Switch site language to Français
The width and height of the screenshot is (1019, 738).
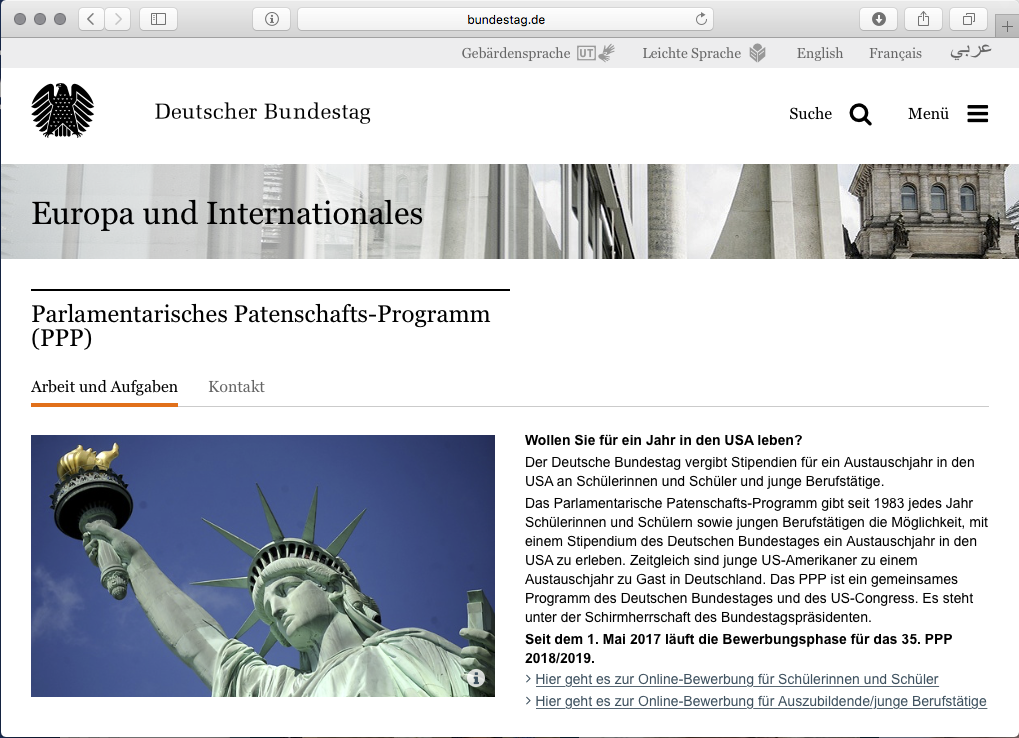point(896,53)
